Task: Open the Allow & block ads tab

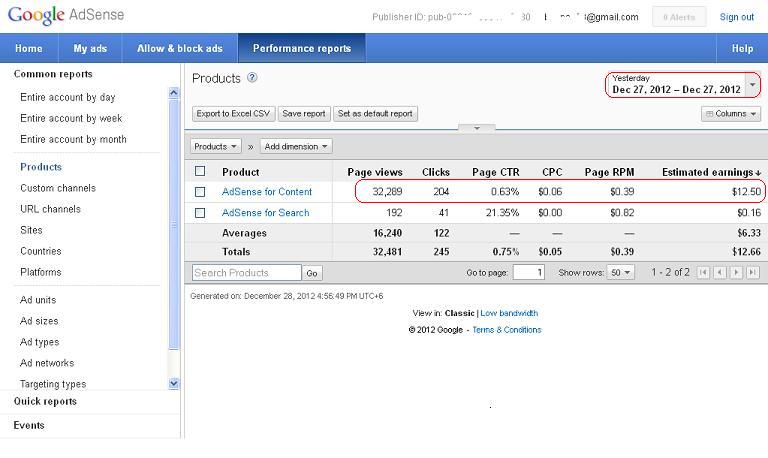Action: pyautogui.click(x=180, y=48)
